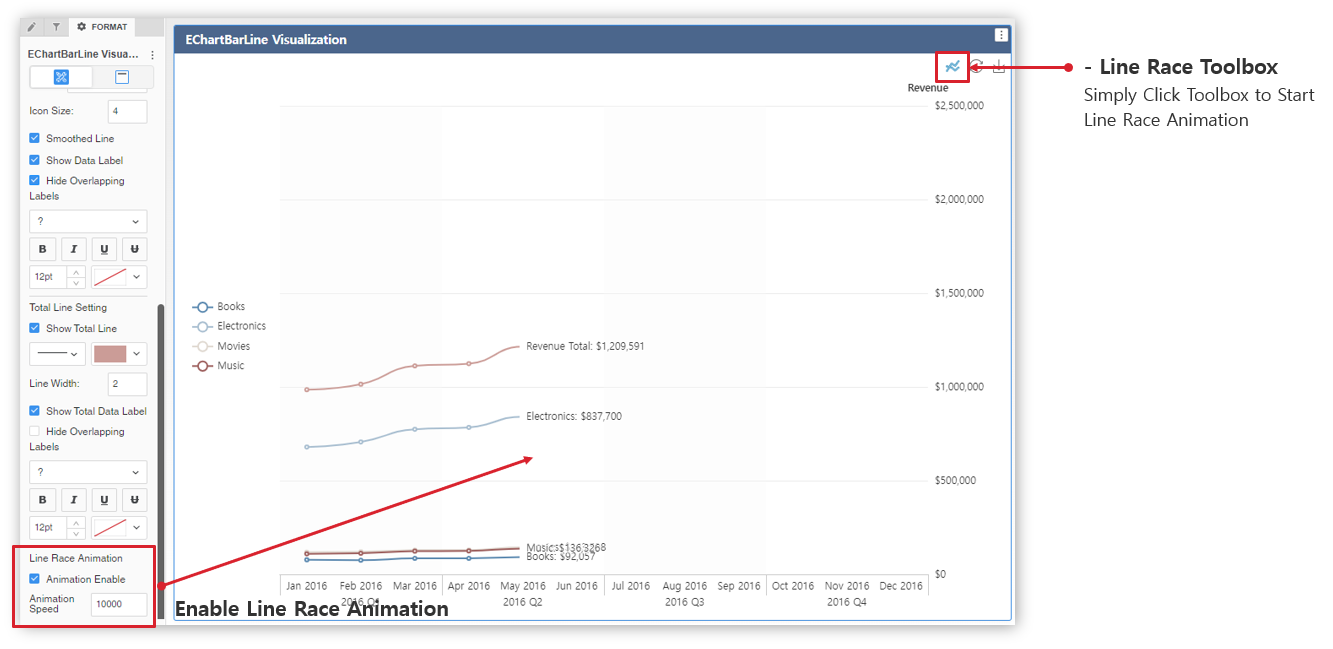Screen dimensions: 1333x649
Task: Select the pencil edit icon tab
Action: [x=30, y=27]
